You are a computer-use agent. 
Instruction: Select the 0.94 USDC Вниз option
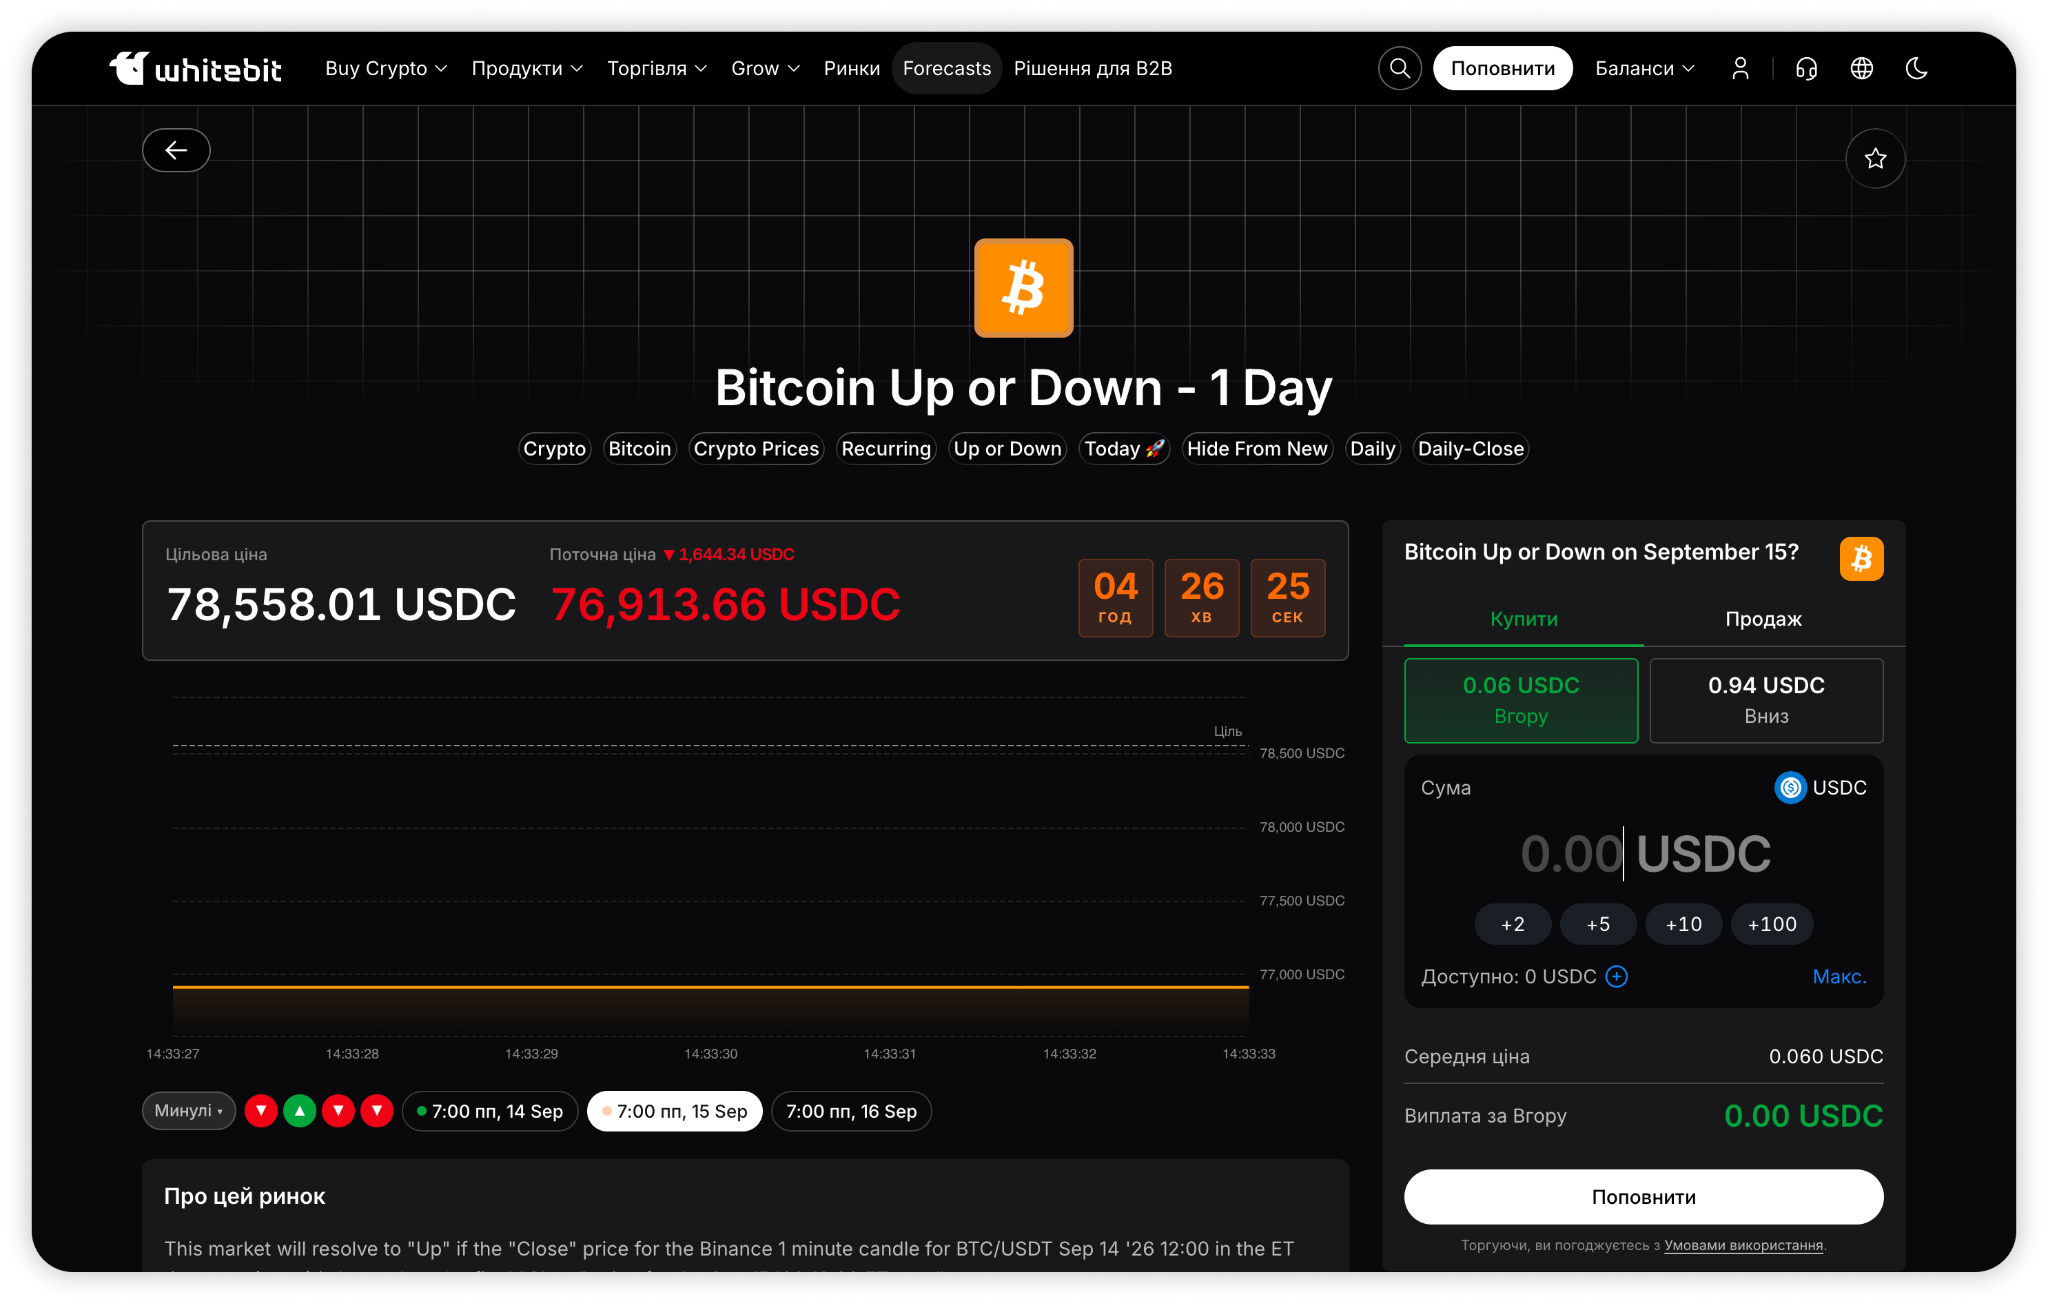[x=1766, y=700]
